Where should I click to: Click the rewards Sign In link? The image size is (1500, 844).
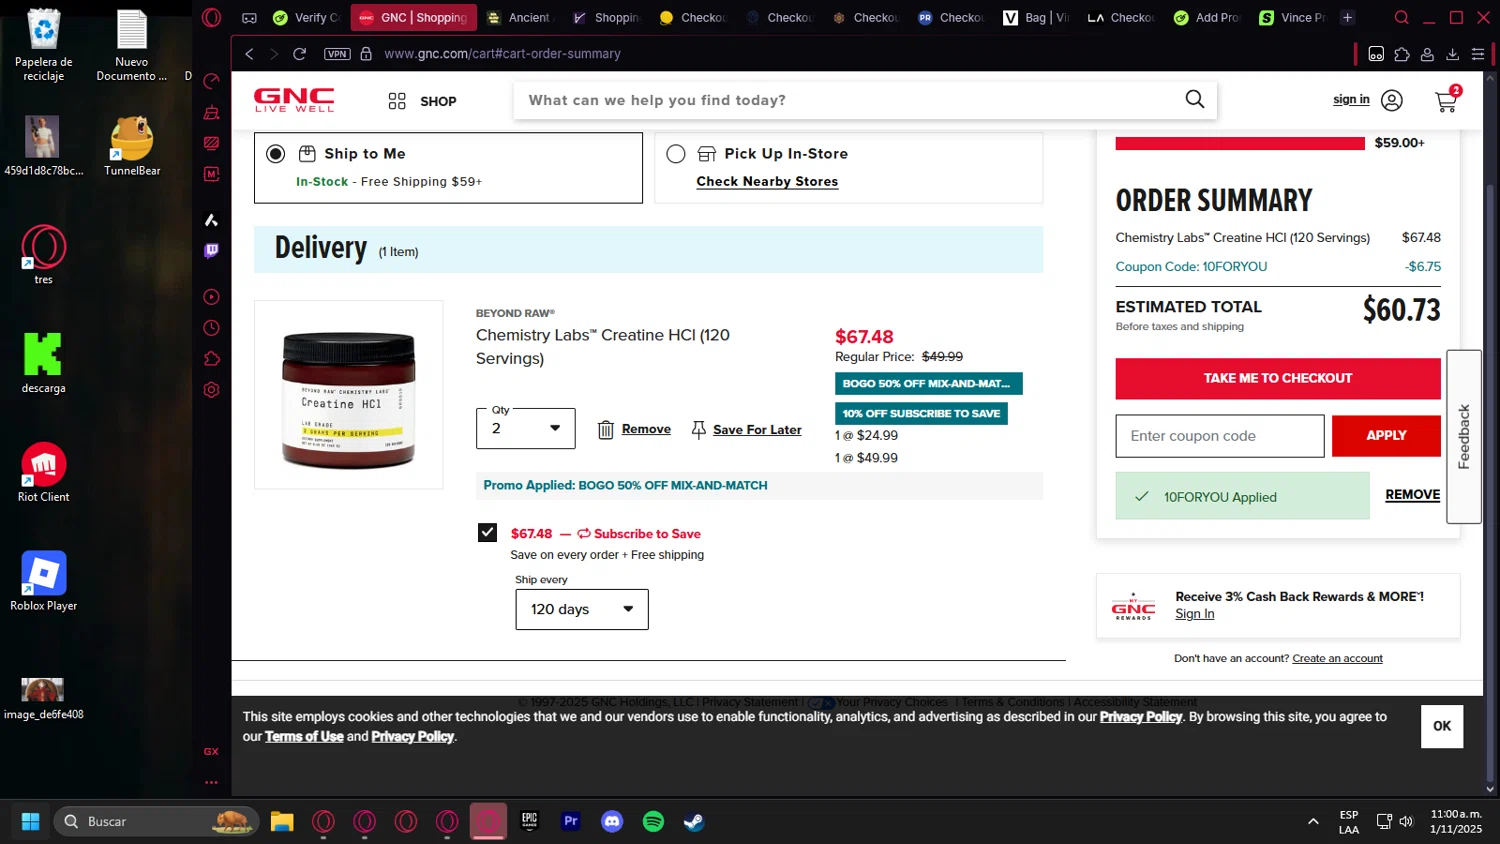1194,614
